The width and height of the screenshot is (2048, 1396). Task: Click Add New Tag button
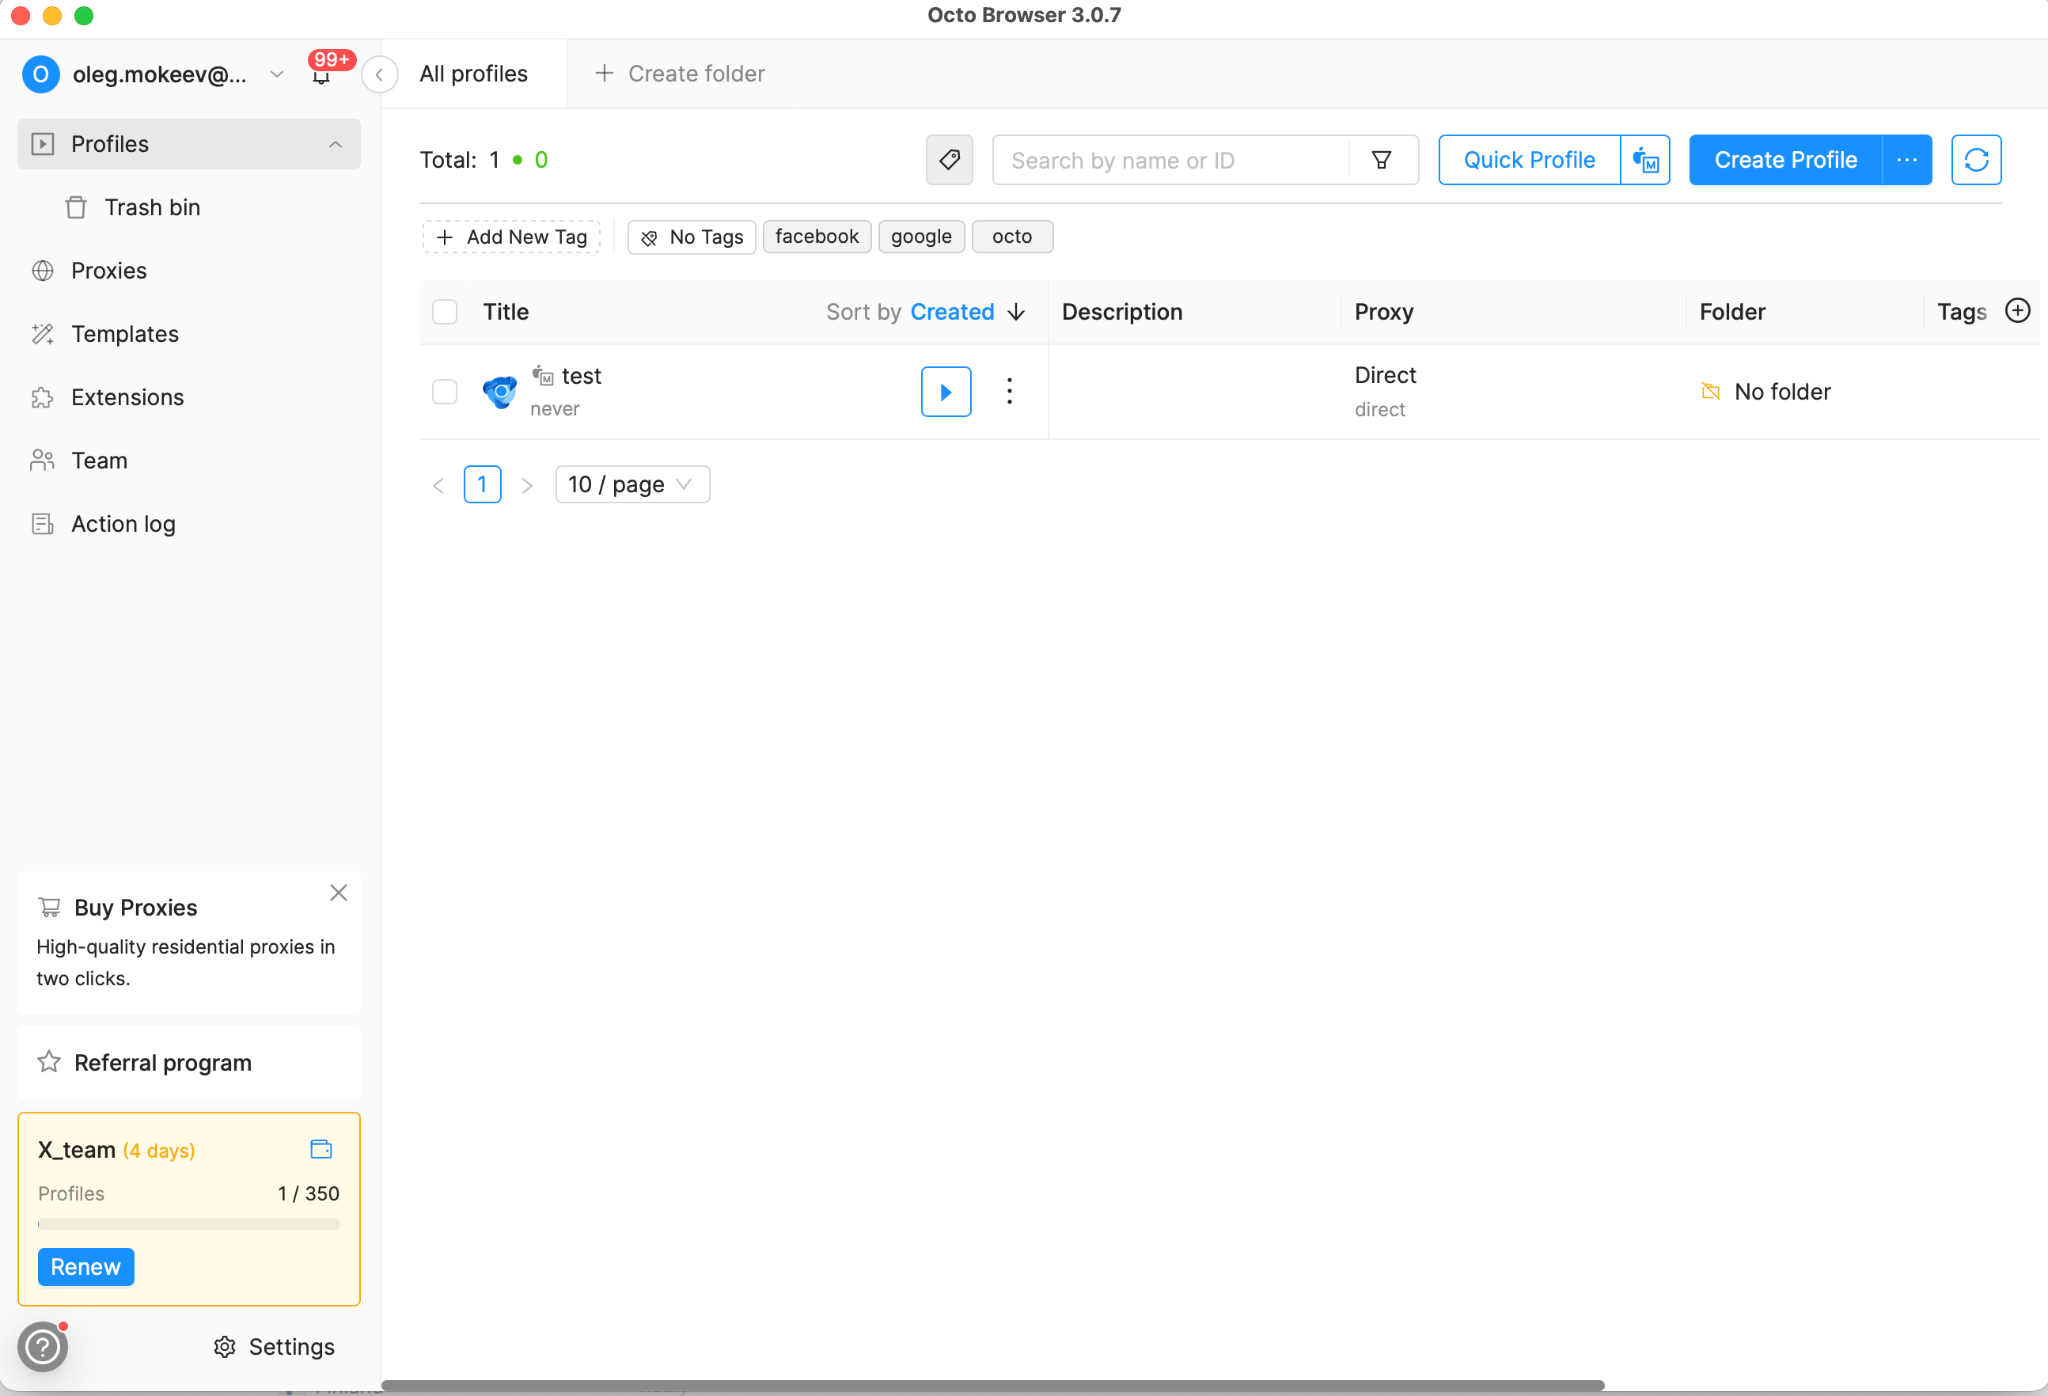coord(512,237)
